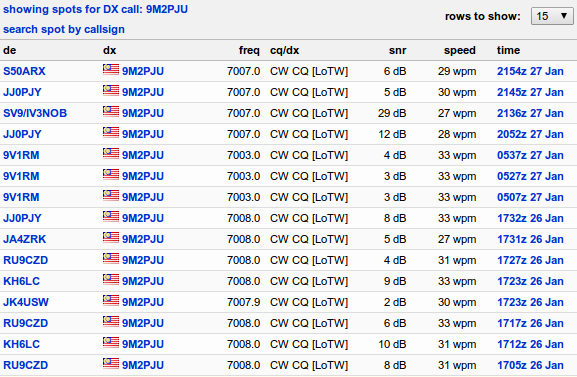Image resolution: width=577 pixels, height=377 pixels.
Task: Open 9V1RM link in 0527z row
Action: click(x=21, y=176)
